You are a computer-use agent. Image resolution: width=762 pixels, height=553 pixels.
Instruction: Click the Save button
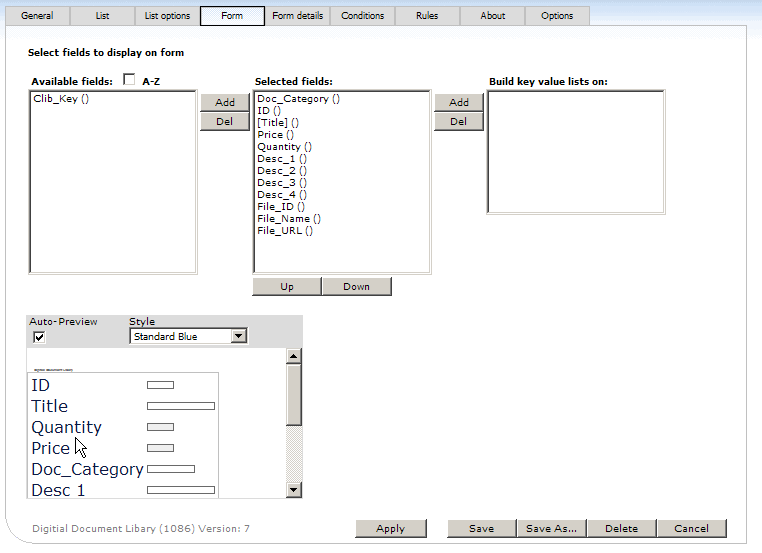482,529
